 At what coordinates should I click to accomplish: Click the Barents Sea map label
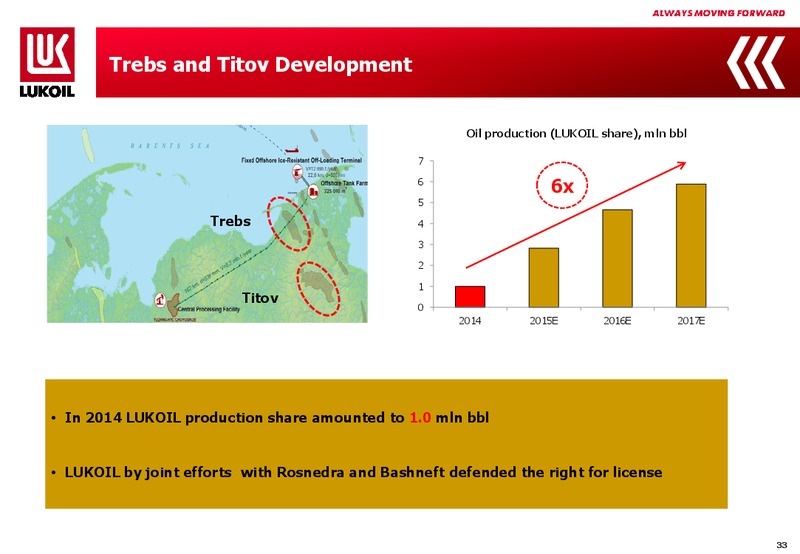[x=170, y=146]
